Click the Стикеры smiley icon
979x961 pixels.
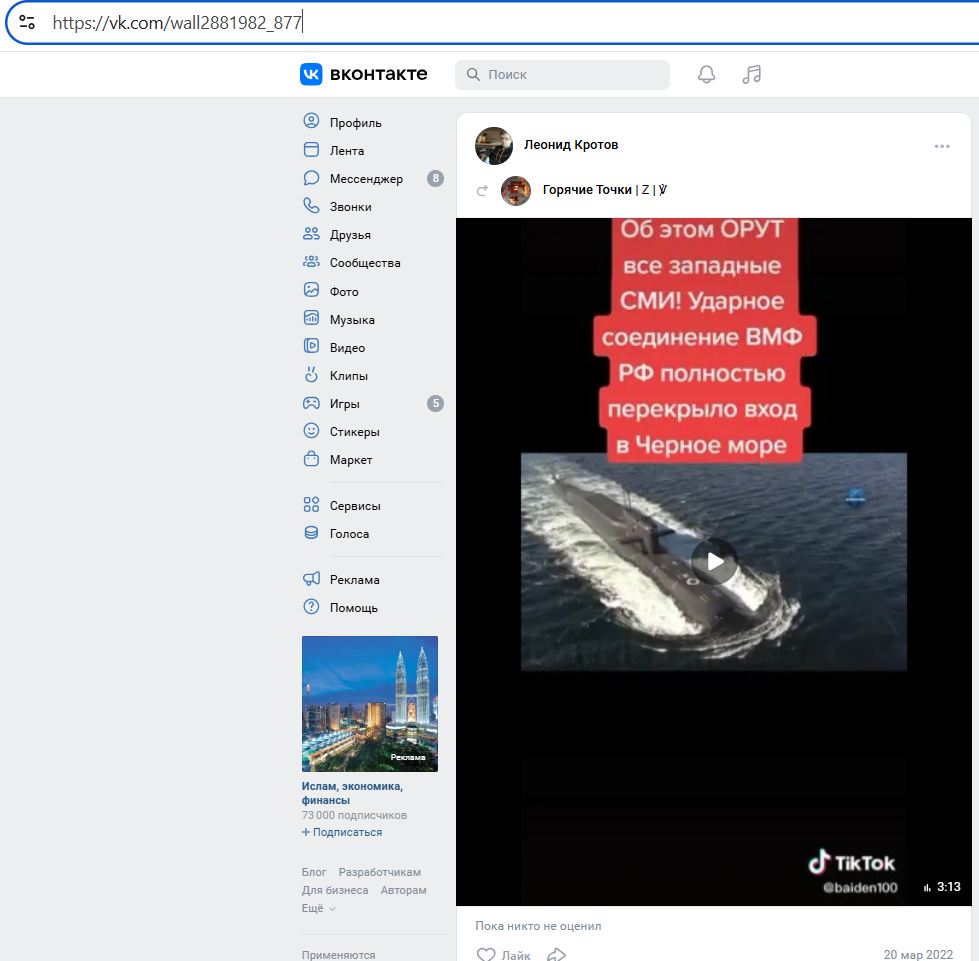point(311,432)
